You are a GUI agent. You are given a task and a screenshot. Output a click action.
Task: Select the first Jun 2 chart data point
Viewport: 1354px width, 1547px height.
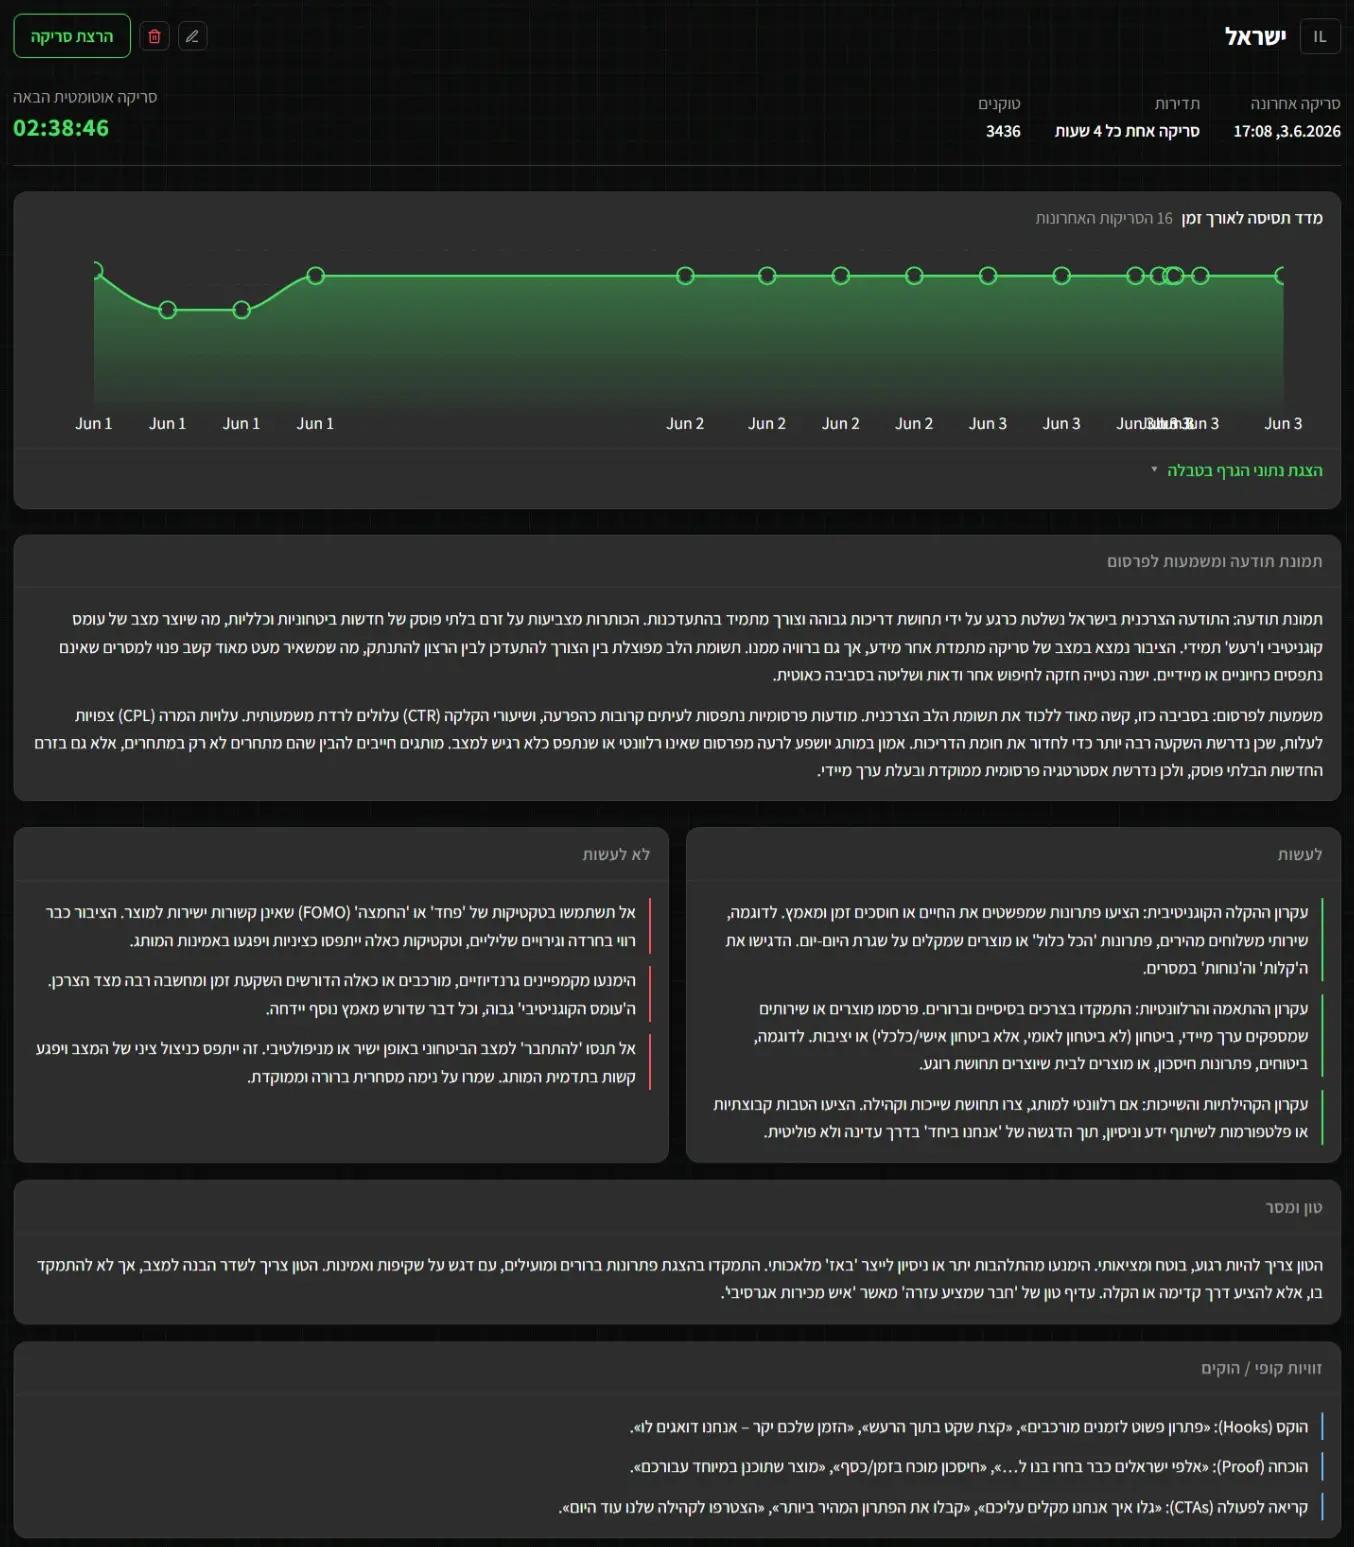coord(685,276)
